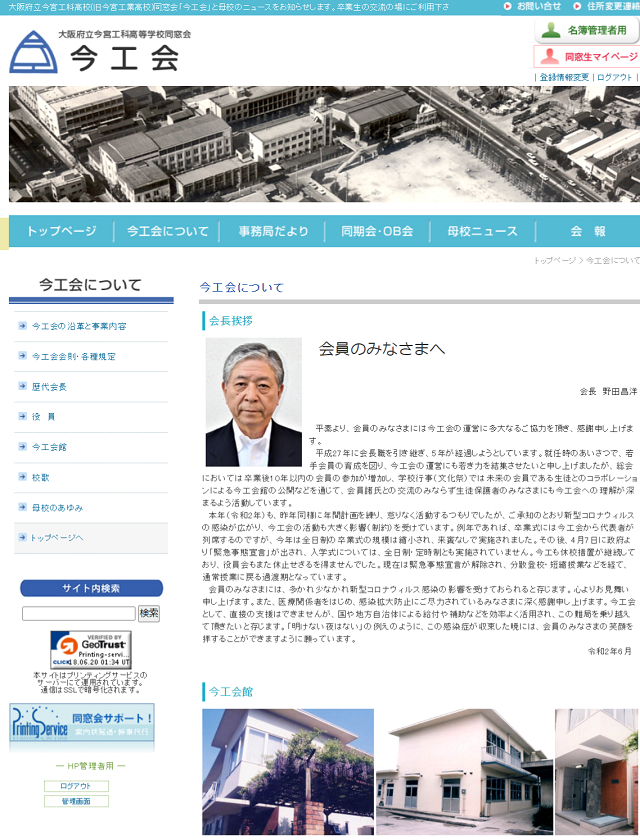Screen dimensions: 640x840
Task: Click the arrow icon beside お問い合せ
Action: click(x=508, y=7)
